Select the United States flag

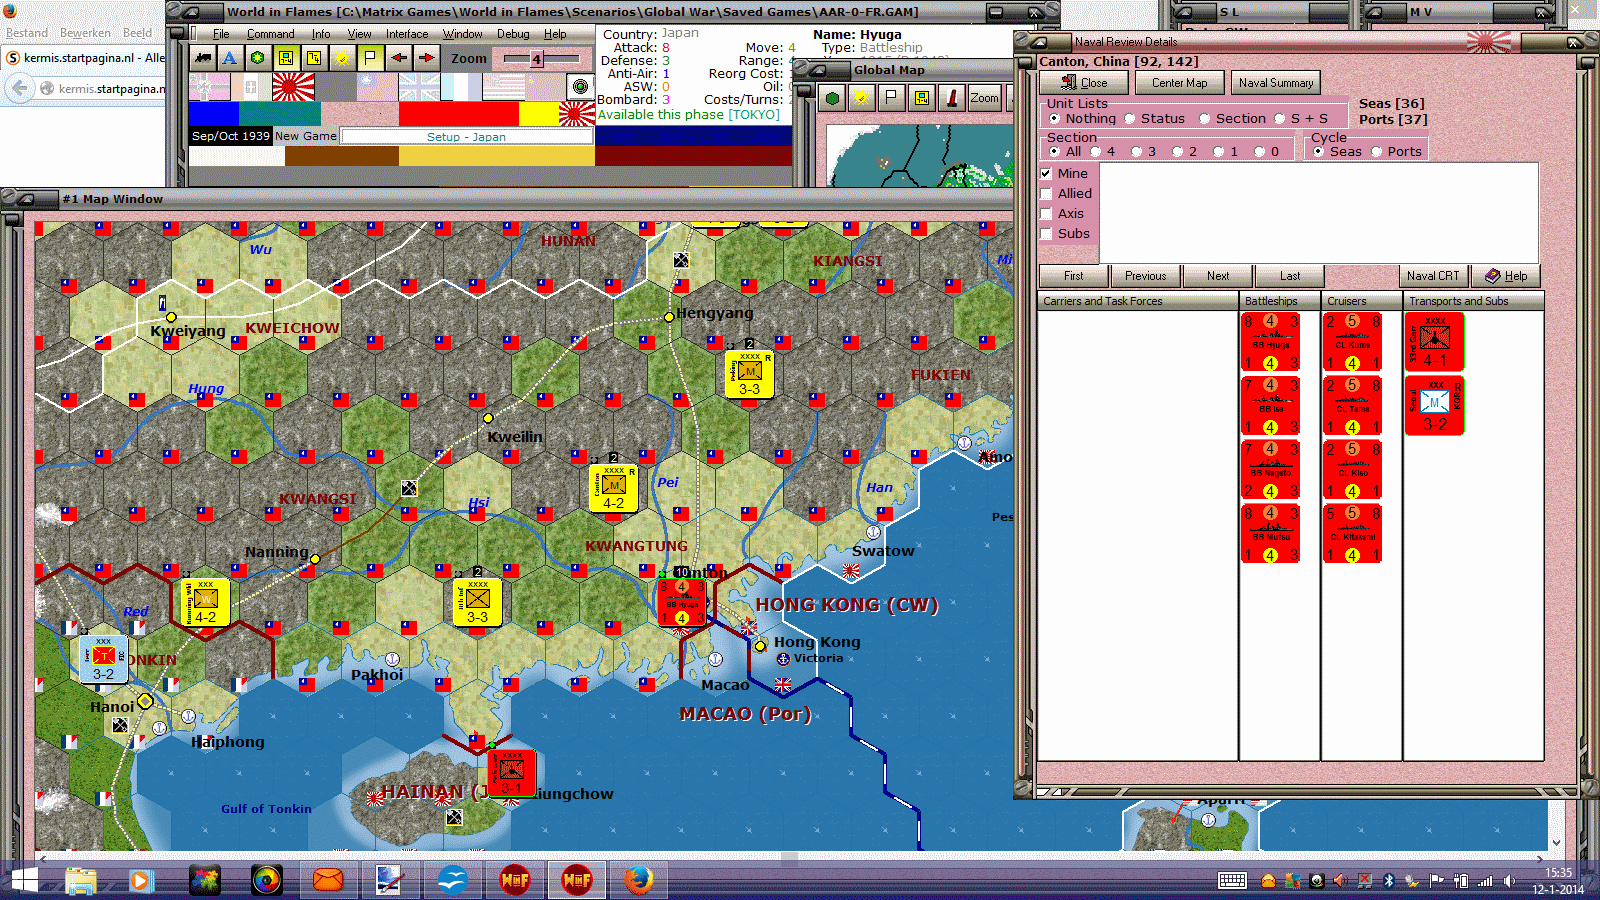(x=503, y=87)
